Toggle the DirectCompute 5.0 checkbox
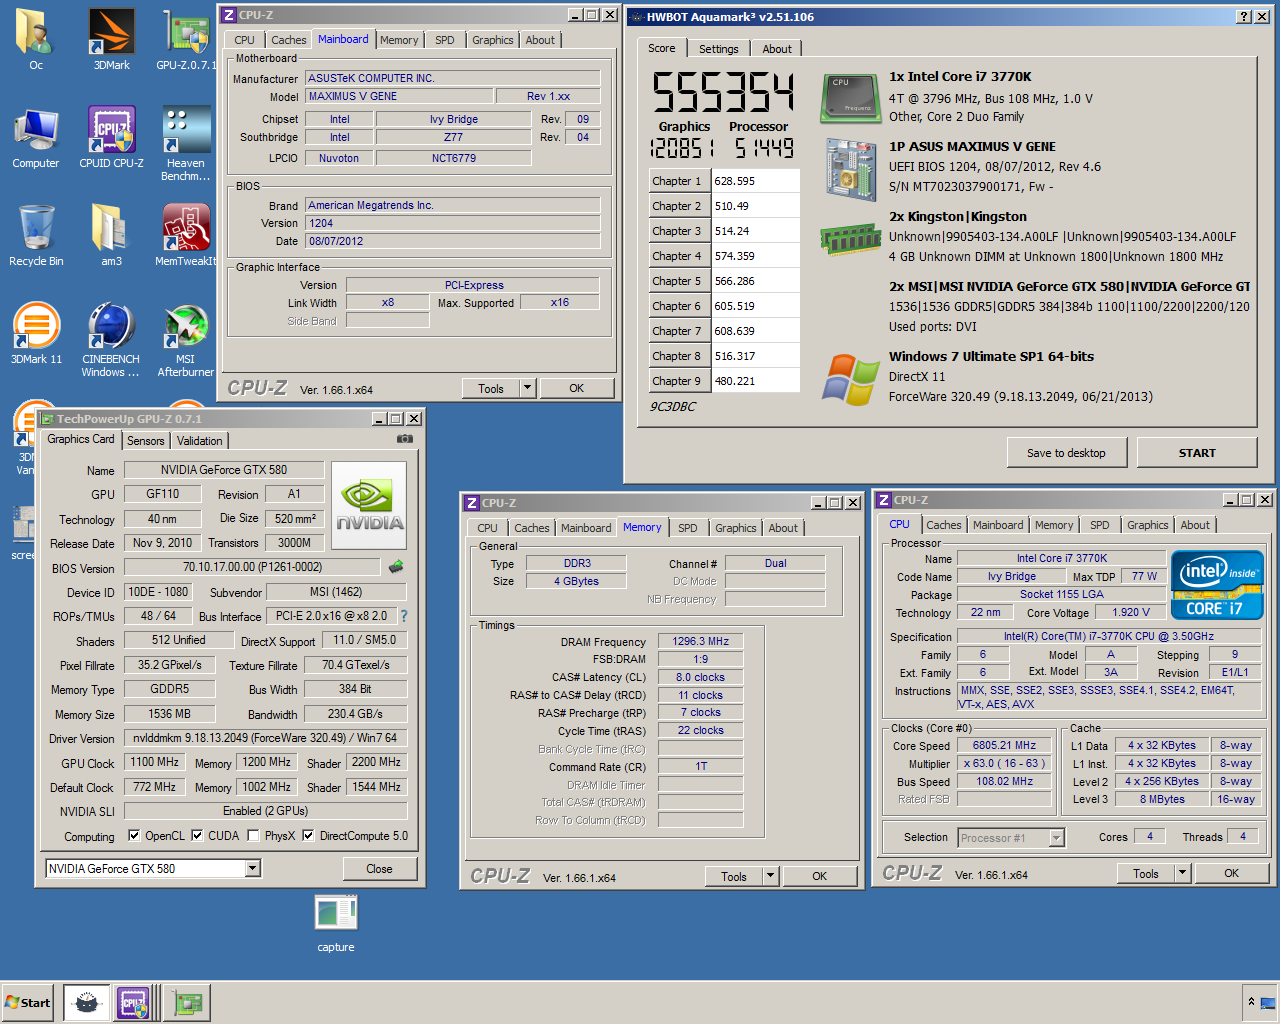Viewport: 1280px width, 1024px height. click(309, 835)
